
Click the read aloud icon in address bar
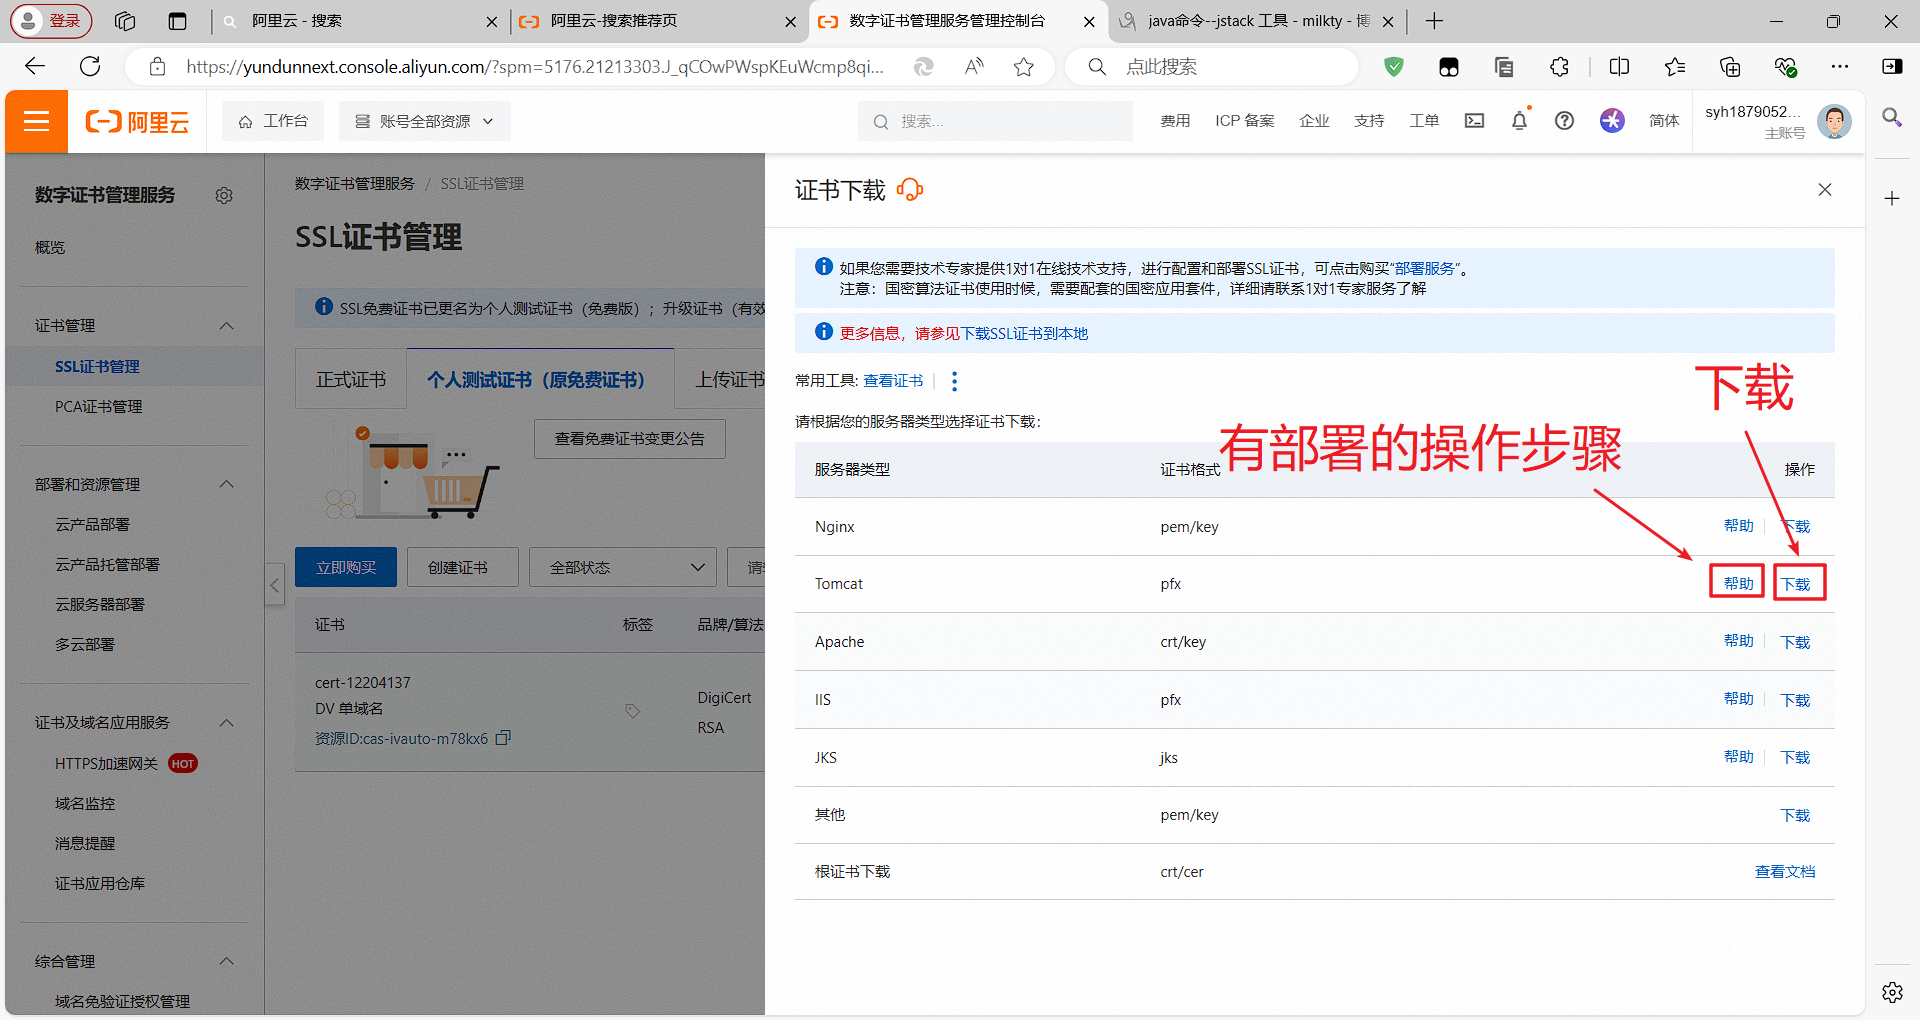(x=974, y=67)
